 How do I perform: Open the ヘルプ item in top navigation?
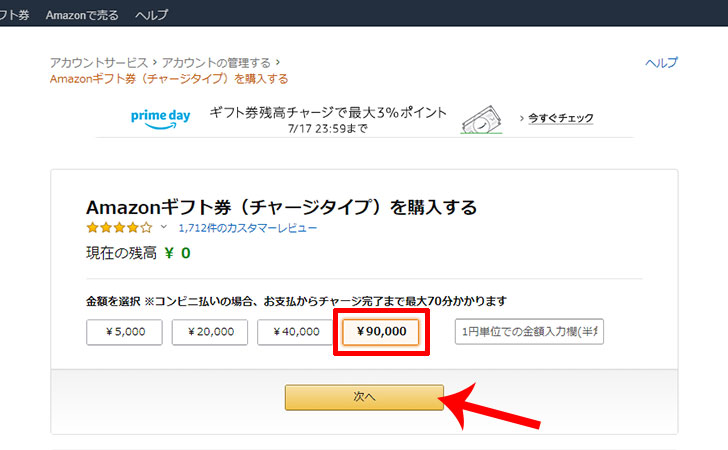coord(151,15)
